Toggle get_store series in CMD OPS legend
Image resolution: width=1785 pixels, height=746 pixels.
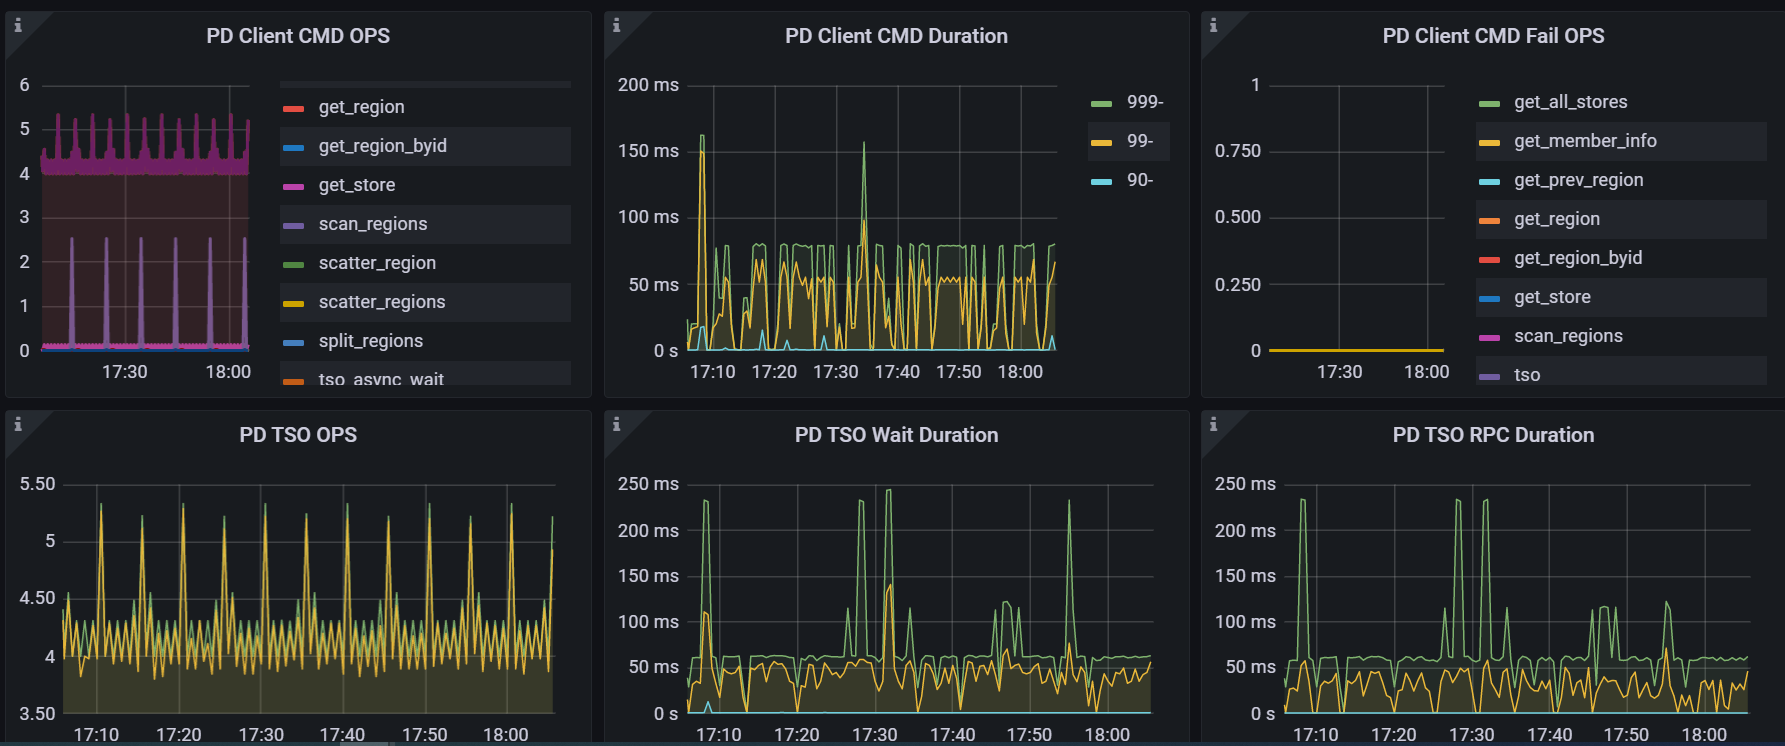(x=356, y=185)
